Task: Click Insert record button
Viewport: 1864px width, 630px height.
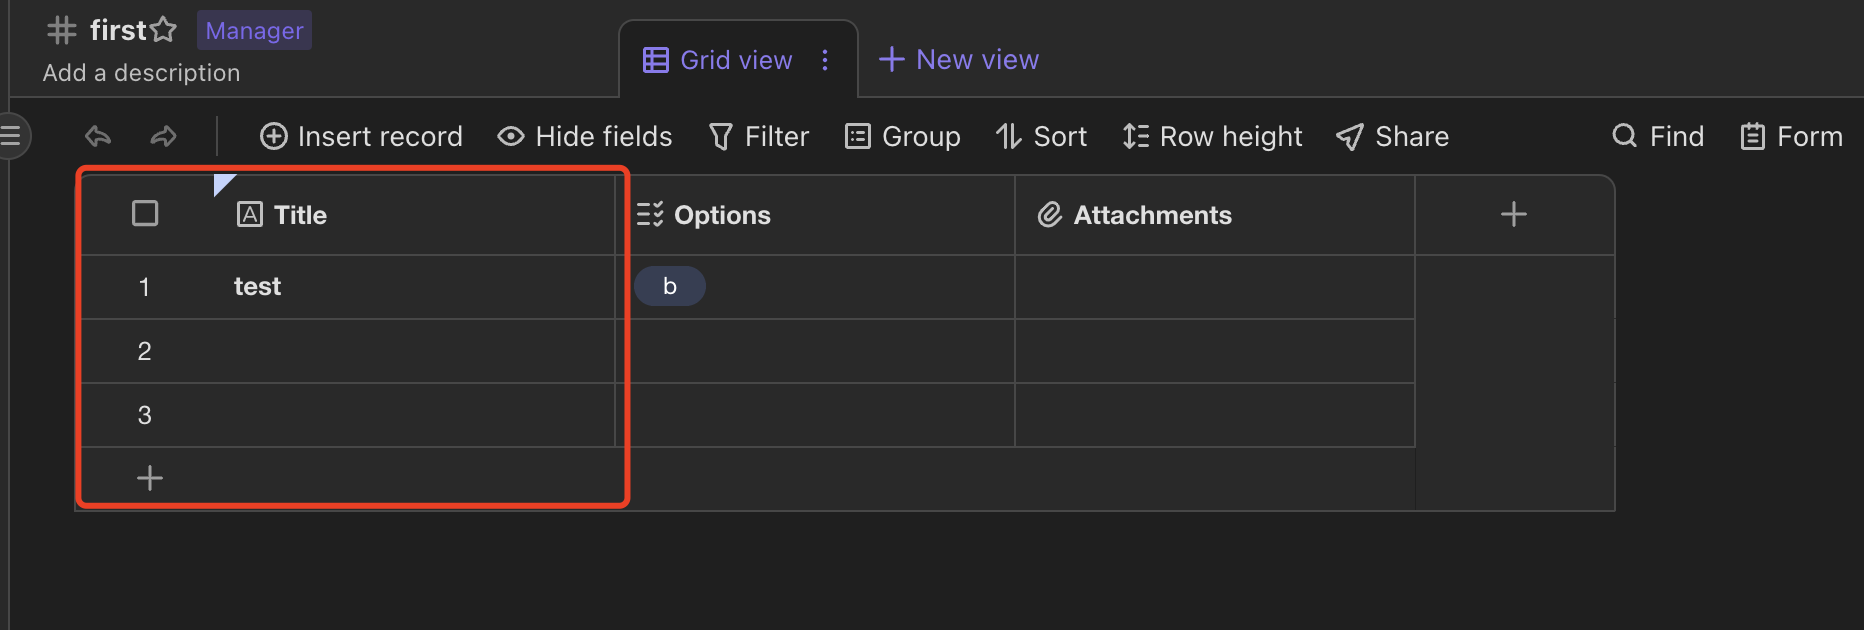Action: click(x=361, y=136)
